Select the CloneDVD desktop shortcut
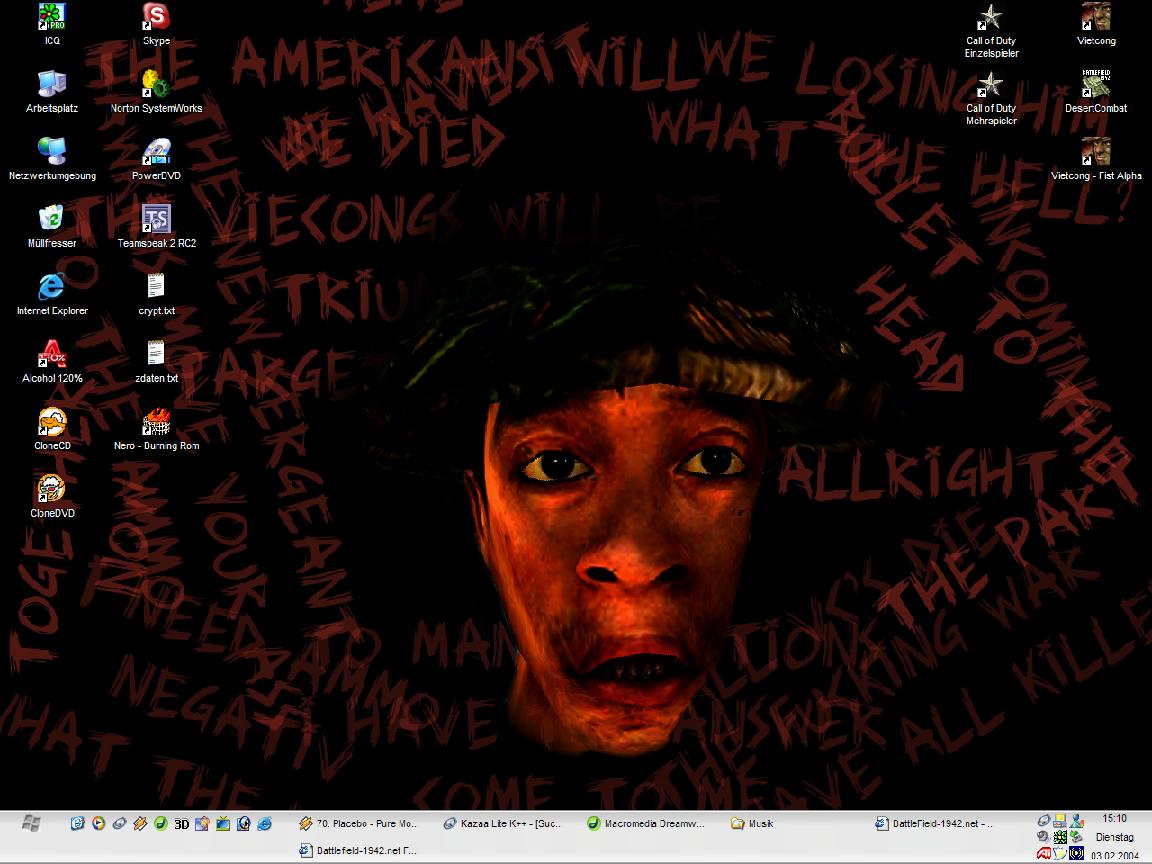 tap(52, 489)
